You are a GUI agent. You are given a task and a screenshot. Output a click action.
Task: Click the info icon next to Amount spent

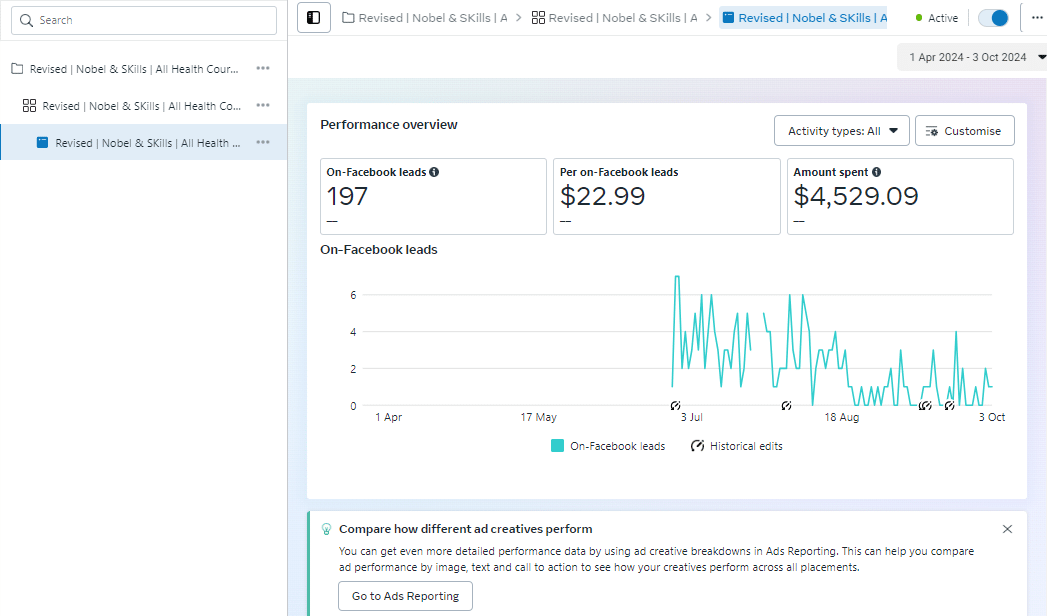pos(876,172)
